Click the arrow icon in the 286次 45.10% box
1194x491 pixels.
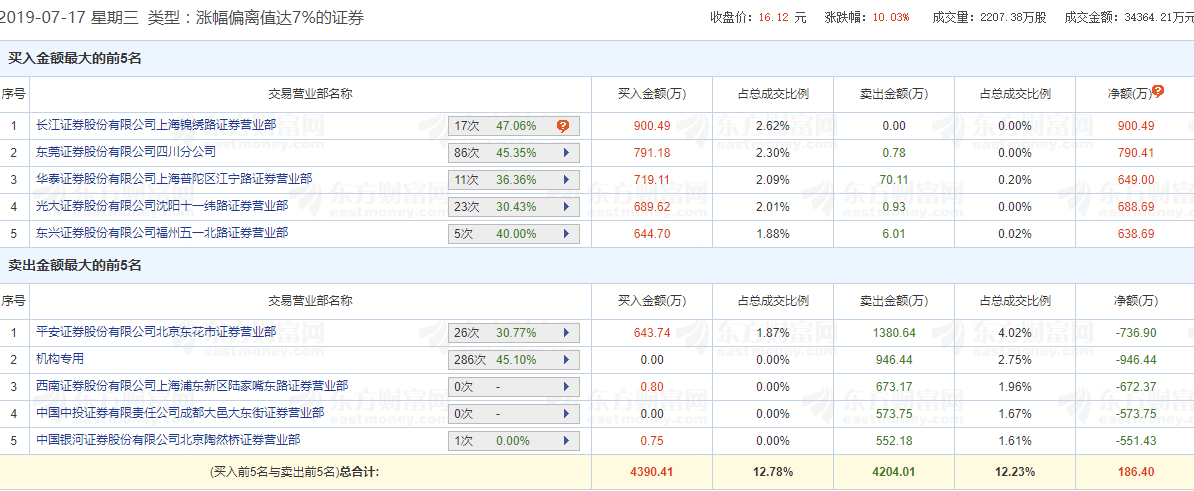[x=566, y=360]
